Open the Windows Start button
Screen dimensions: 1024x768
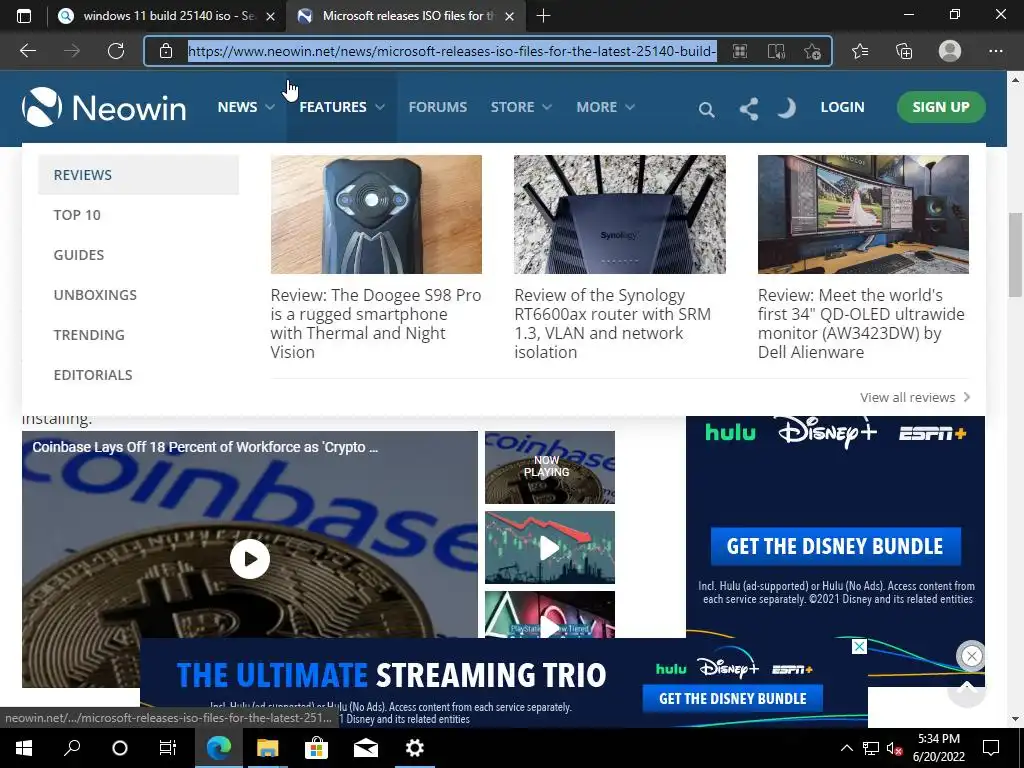pos(24,748)
